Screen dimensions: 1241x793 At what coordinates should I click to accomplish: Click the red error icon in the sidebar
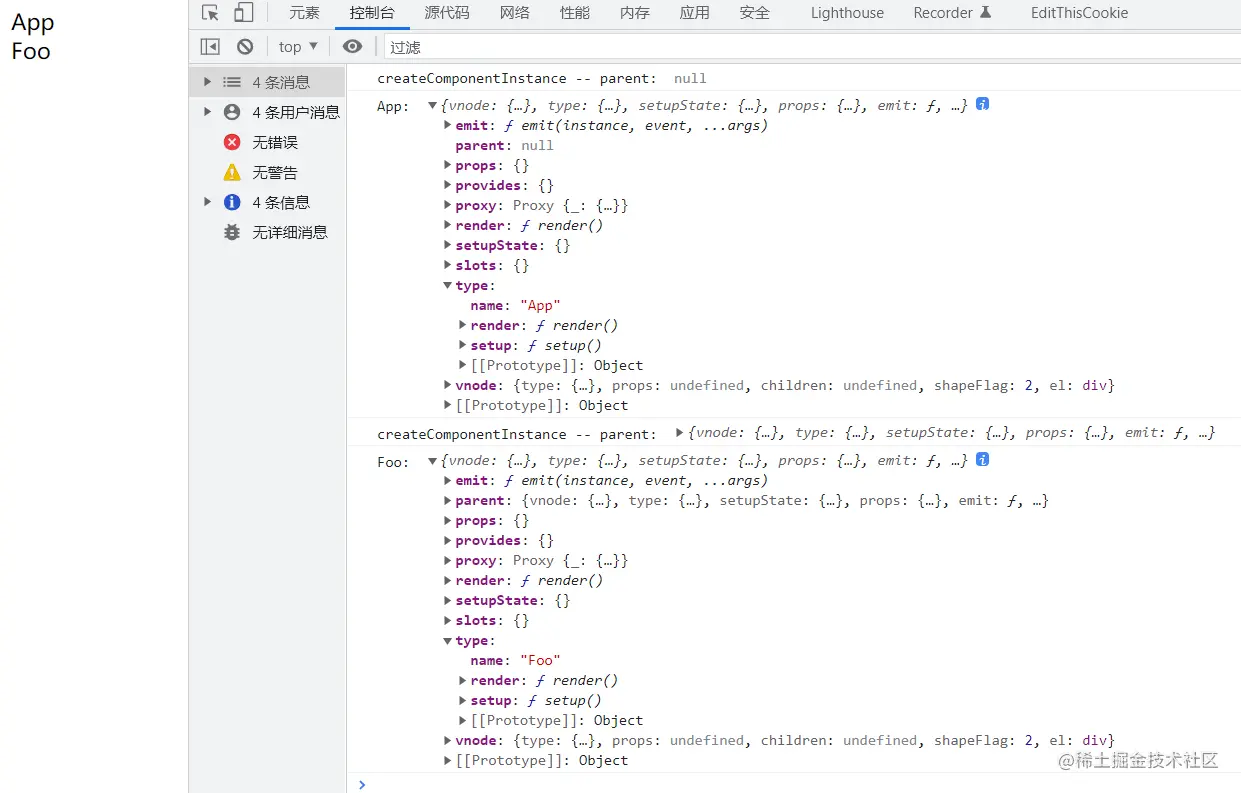point(232,142)
